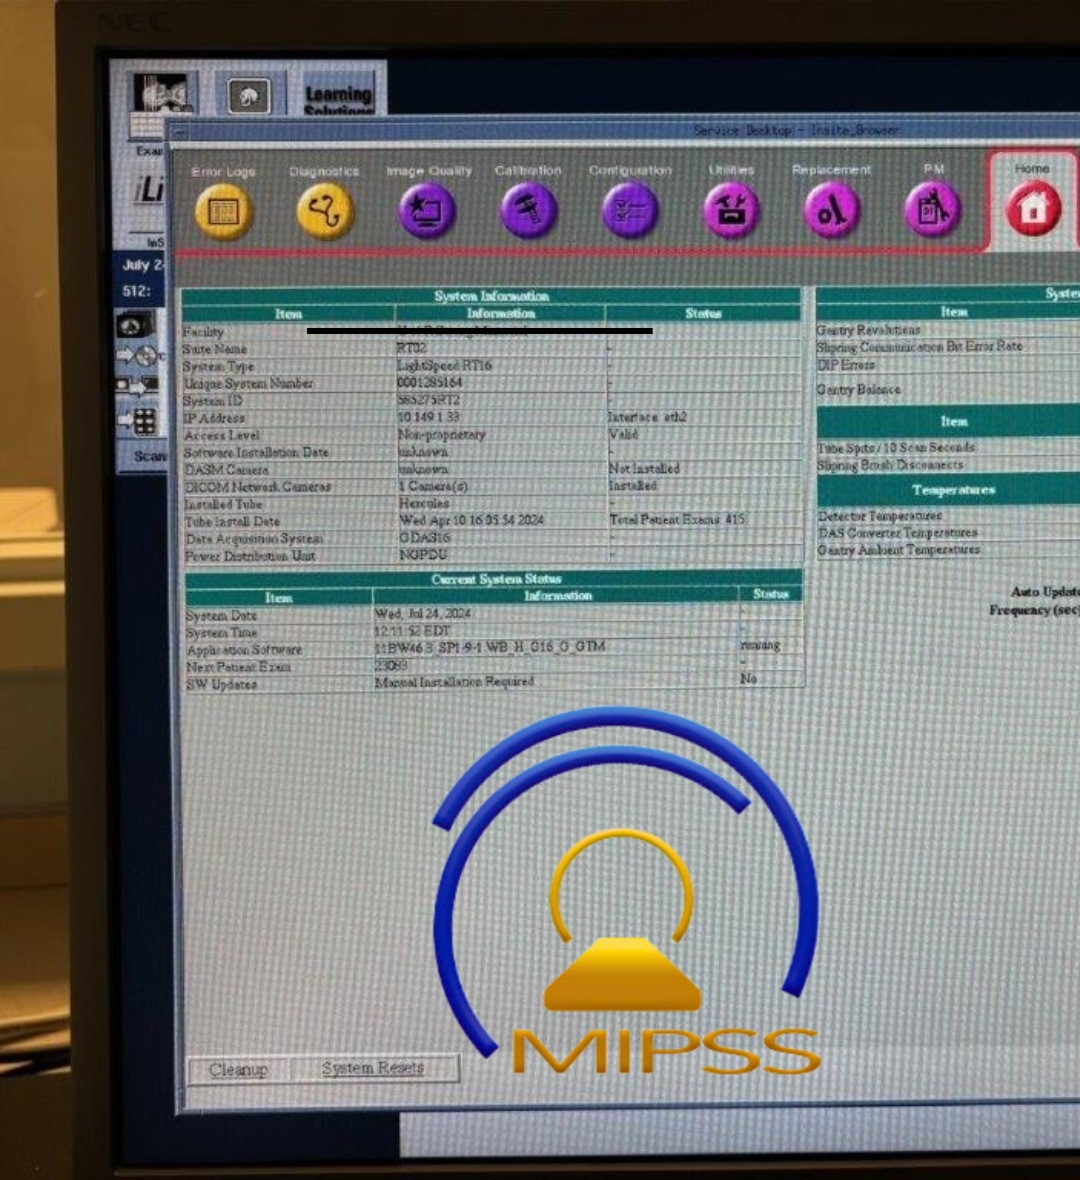Select the Tube Install Date value

tap(472, 520)
